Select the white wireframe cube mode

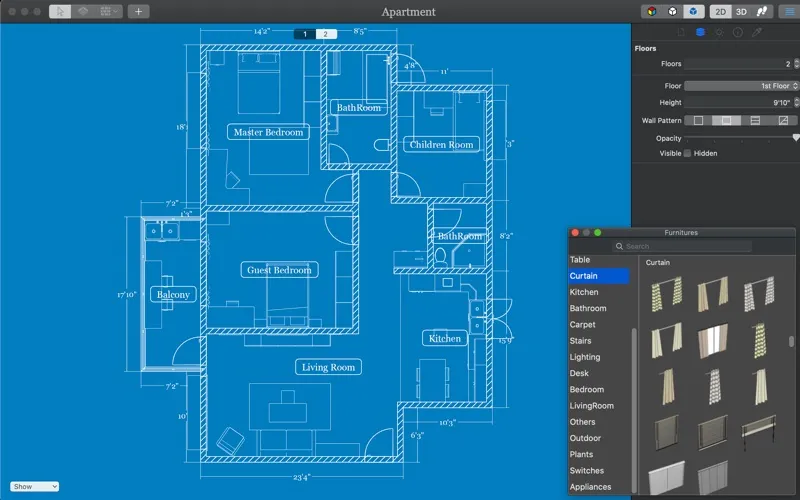click(672, 11)
